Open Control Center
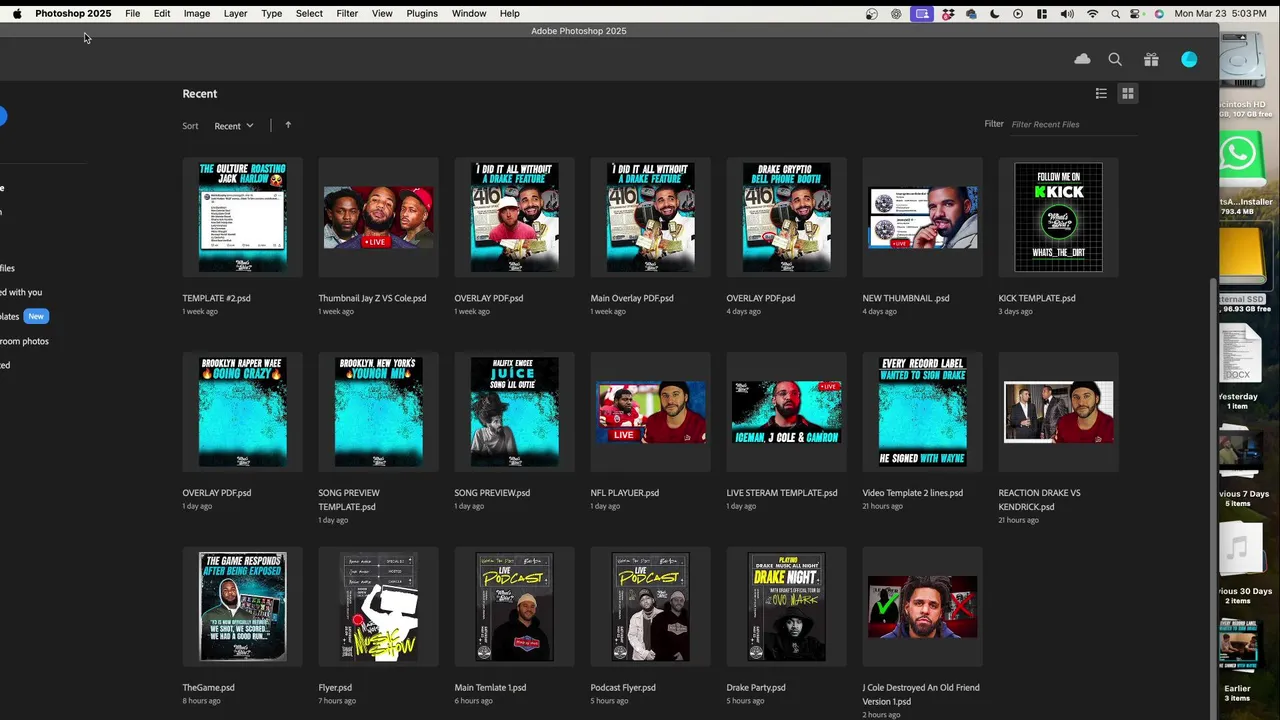Image resolution: width=1280 pixels, height=720 pixels. coord(1137,13)
